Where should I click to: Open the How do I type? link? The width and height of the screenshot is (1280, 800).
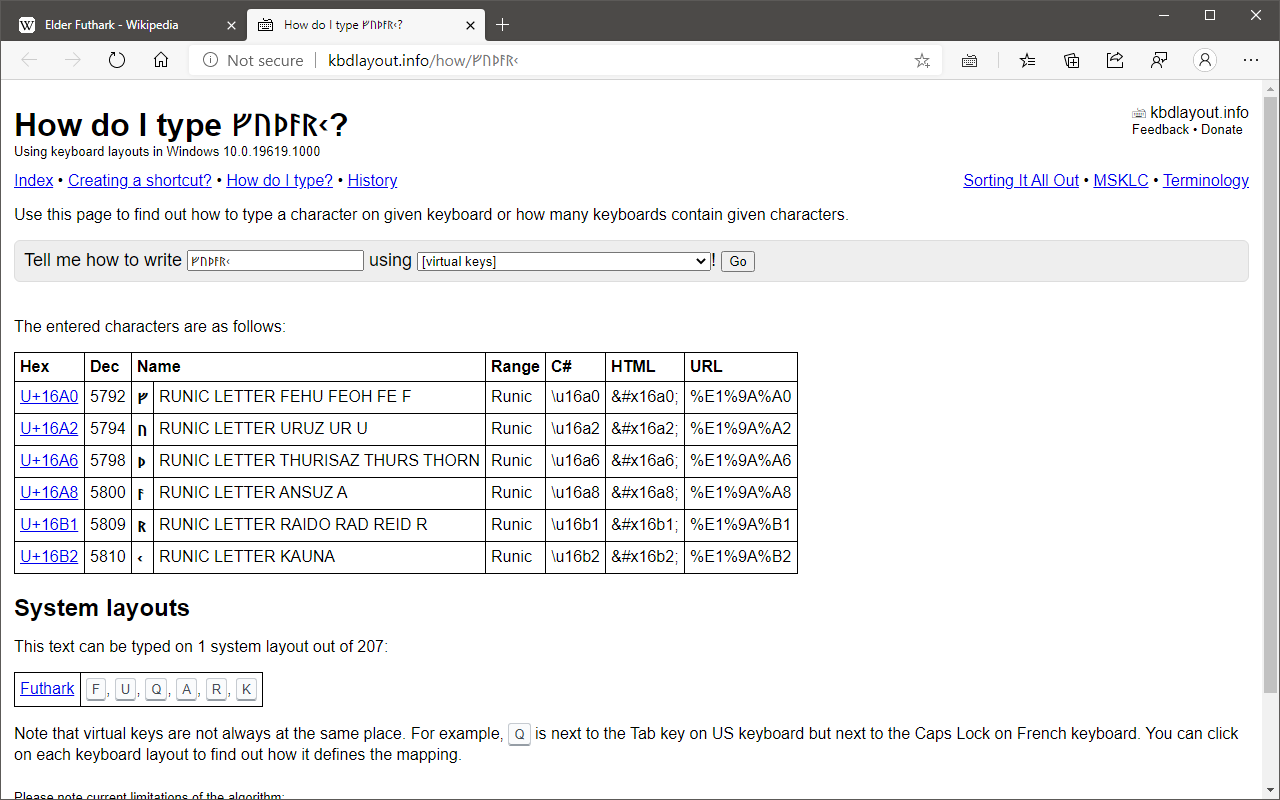pos(280,180)
